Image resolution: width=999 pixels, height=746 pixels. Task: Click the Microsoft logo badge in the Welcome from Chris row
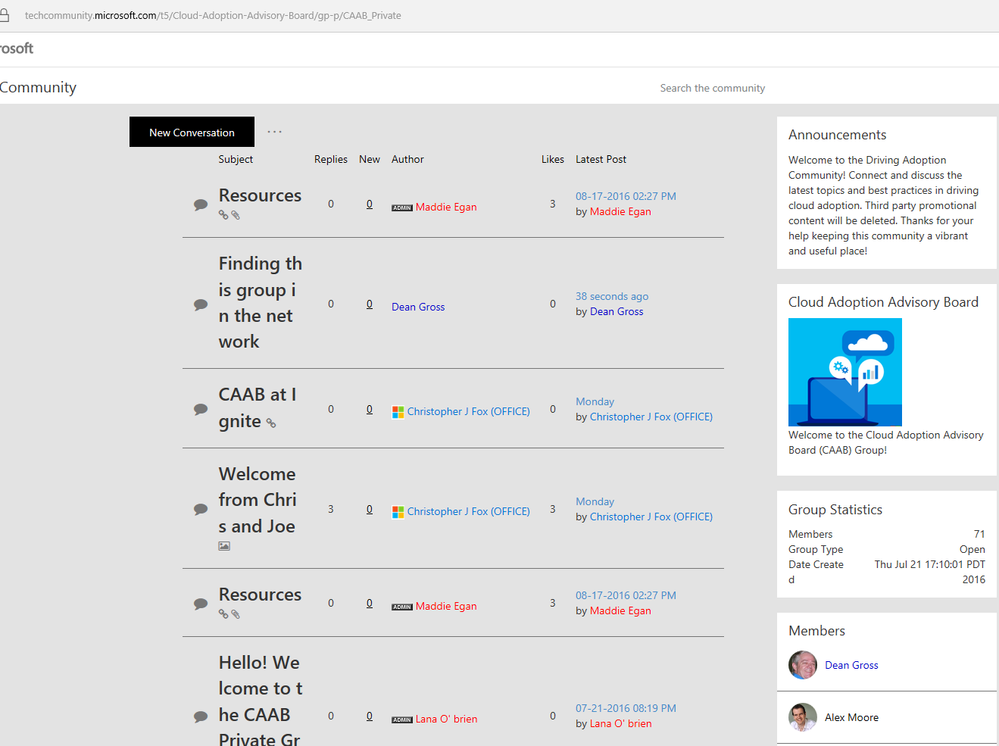[398, 512]
